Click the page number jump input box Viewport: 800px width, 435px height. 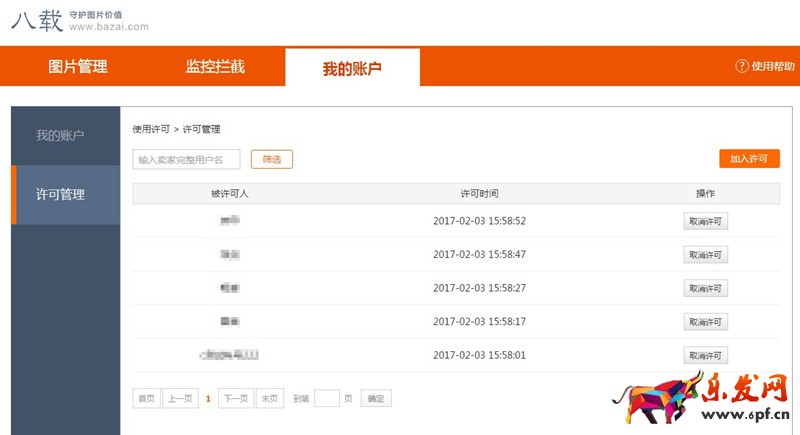point(327,398)
